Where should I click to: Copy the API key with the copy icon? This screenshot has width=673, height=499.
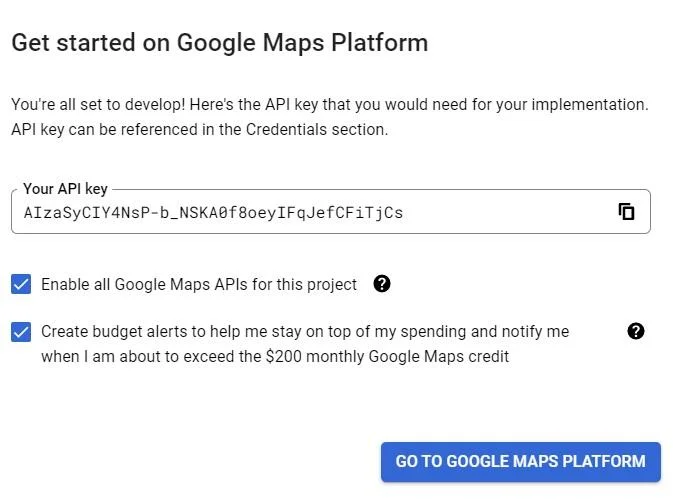[x=626, y=212]
